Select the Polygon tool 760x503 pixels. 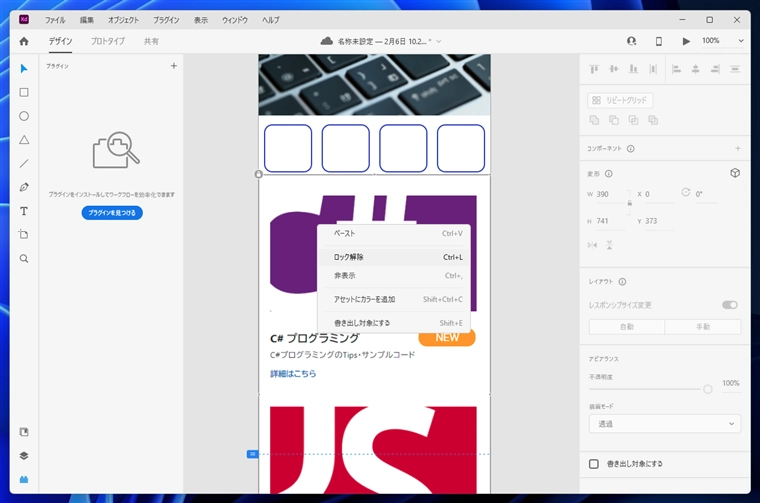[x=24, y=140]
